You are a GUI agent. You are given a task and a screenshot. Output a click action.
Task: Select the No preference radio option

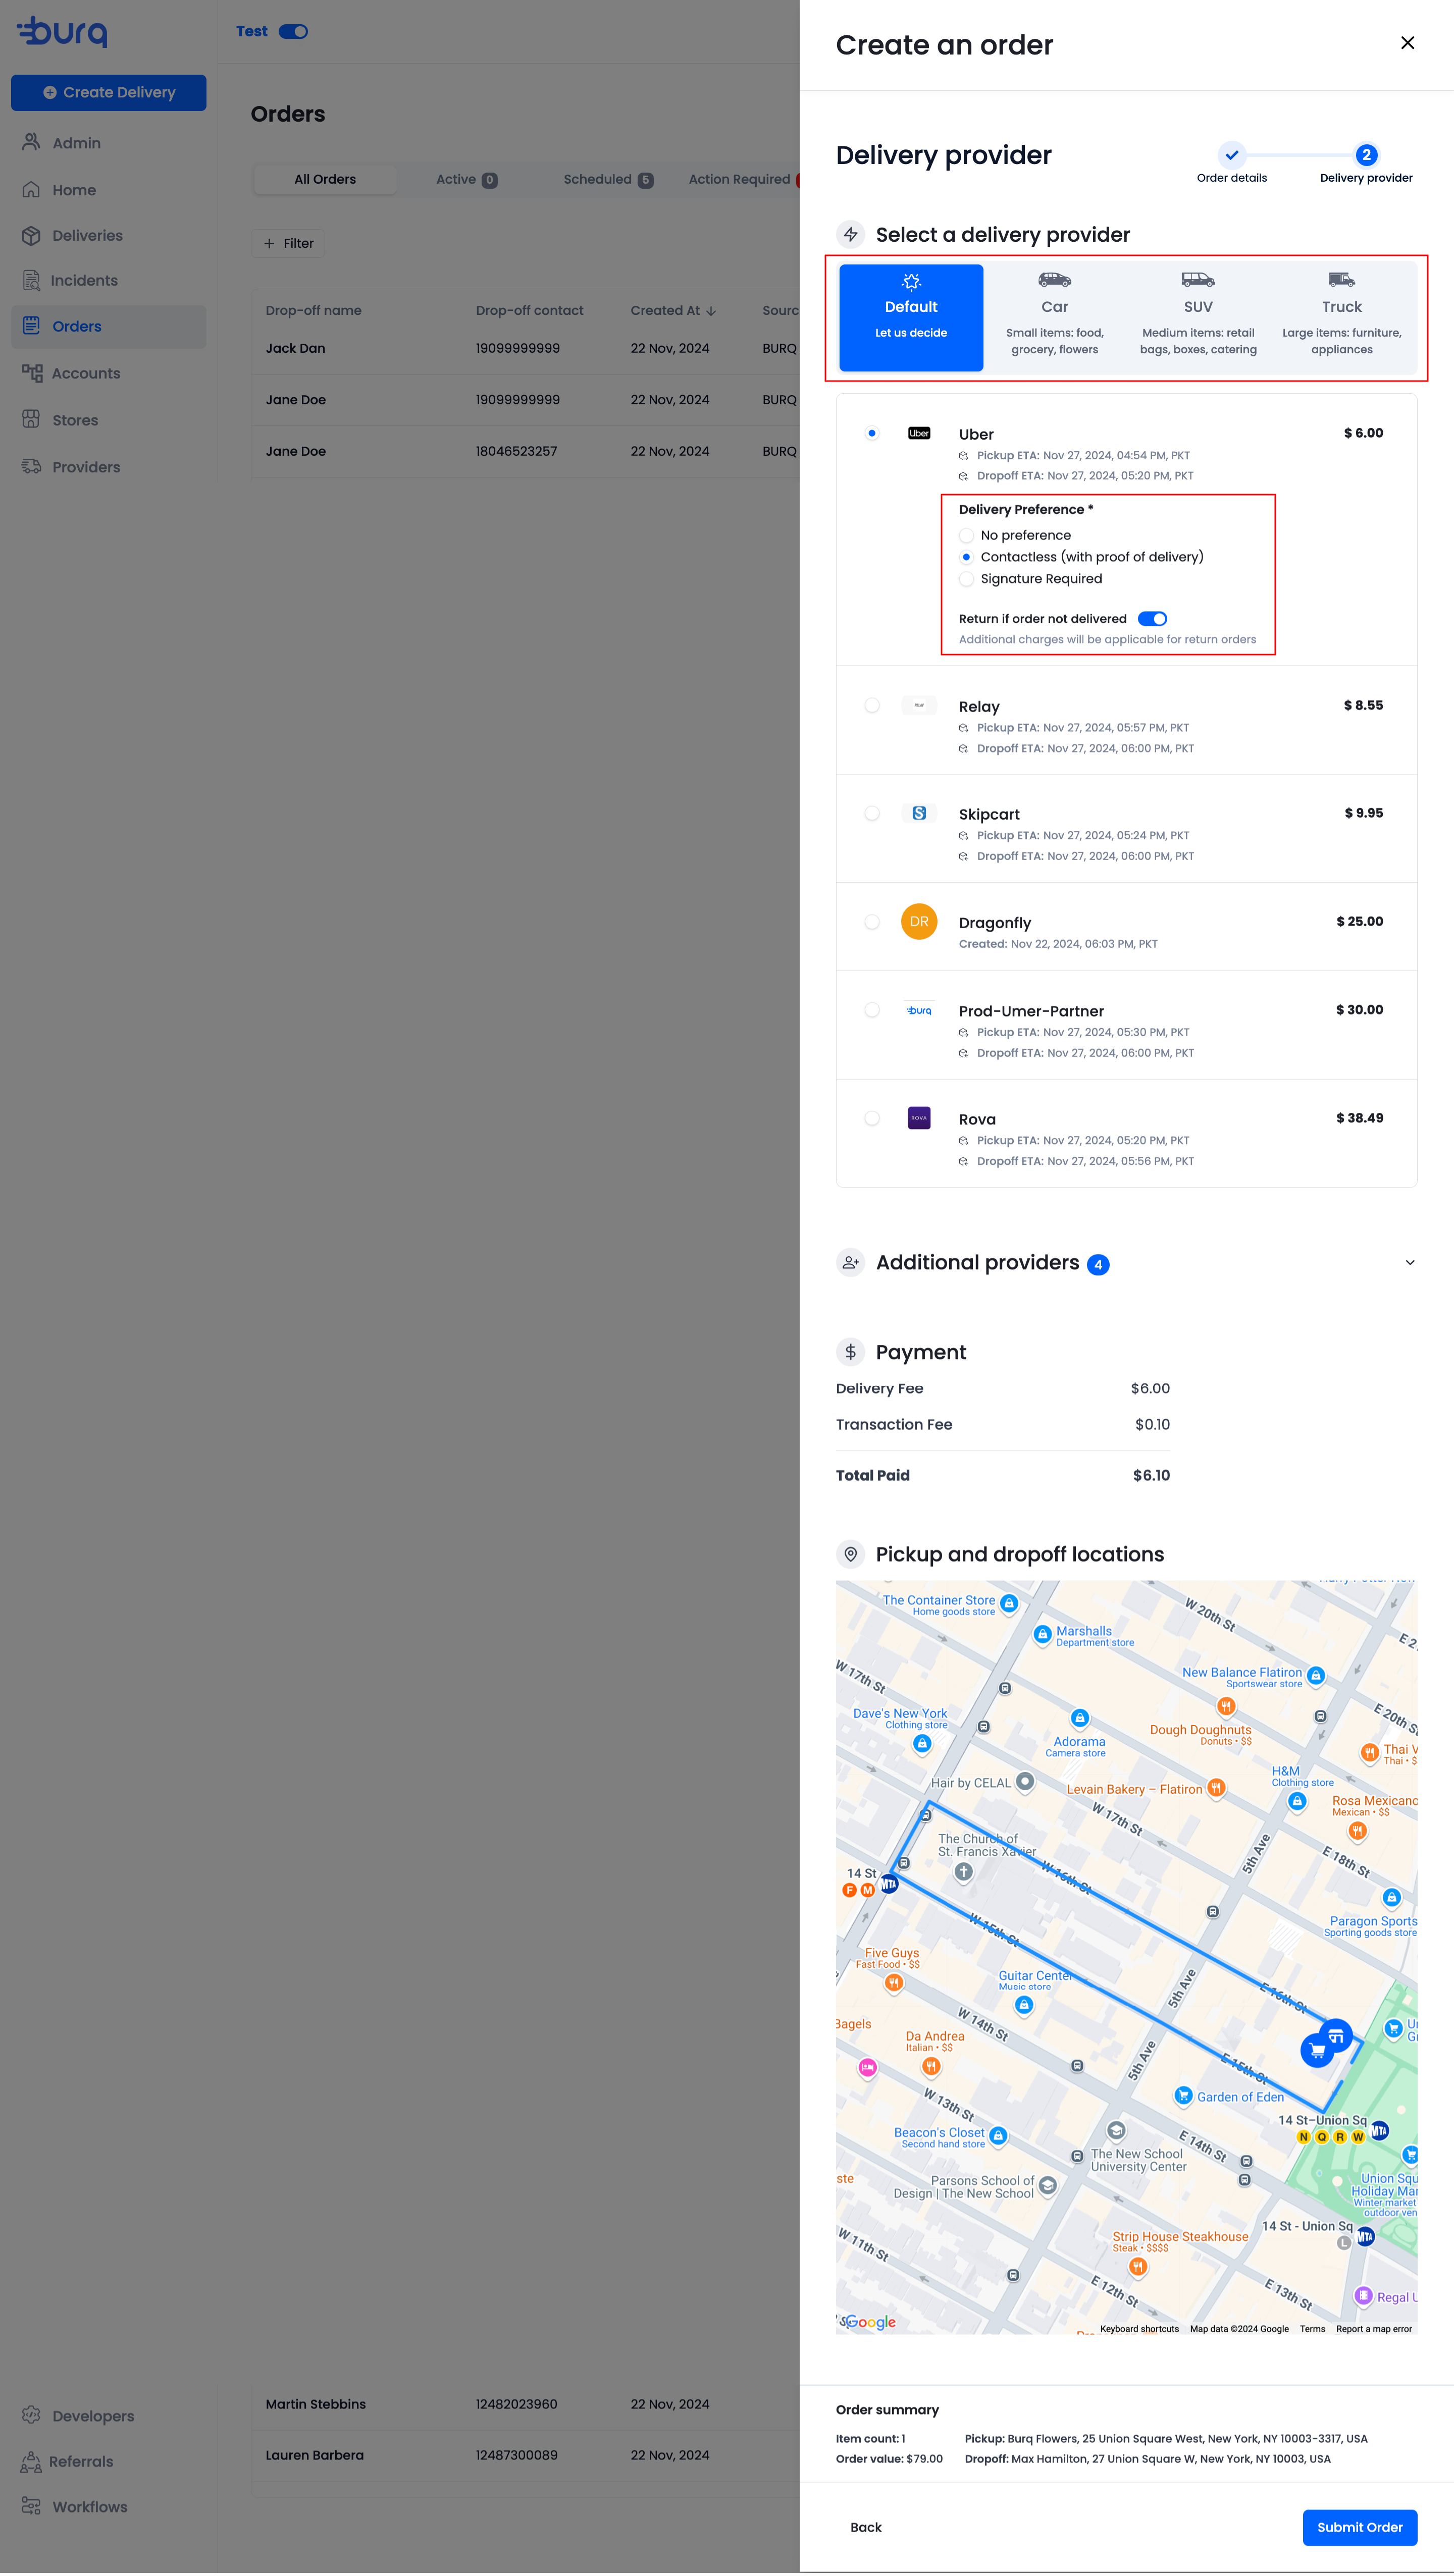click(x=966, y=536)
